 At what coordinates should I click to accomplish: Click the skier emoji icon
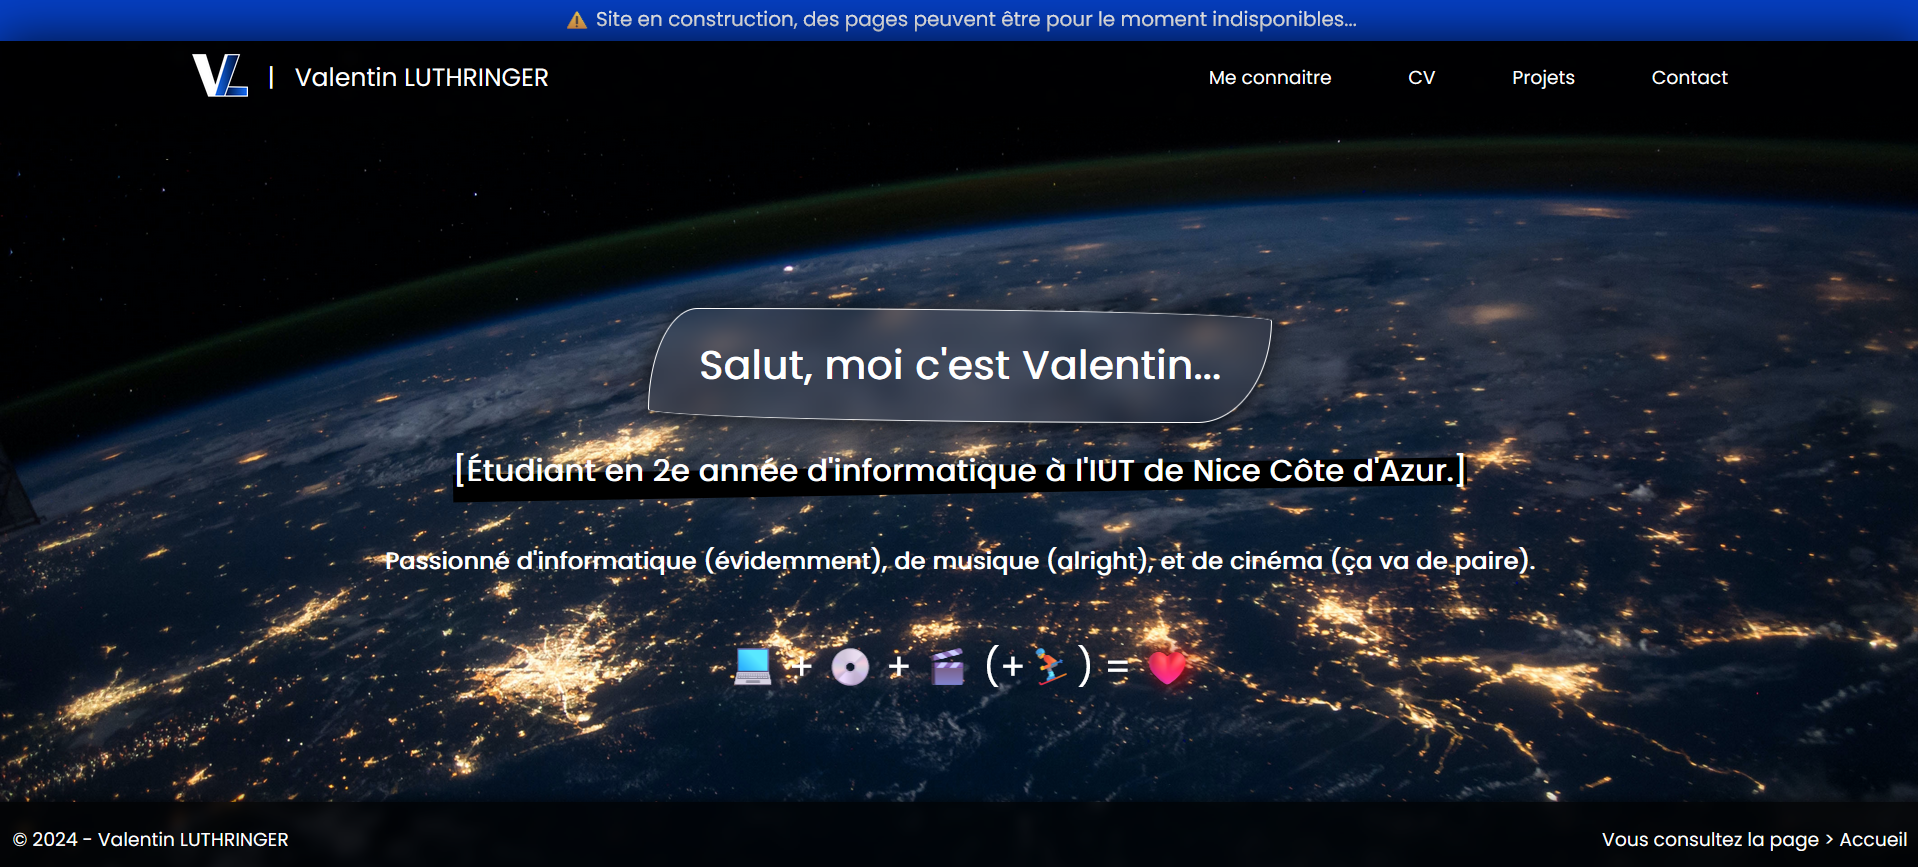[1050, 666]
